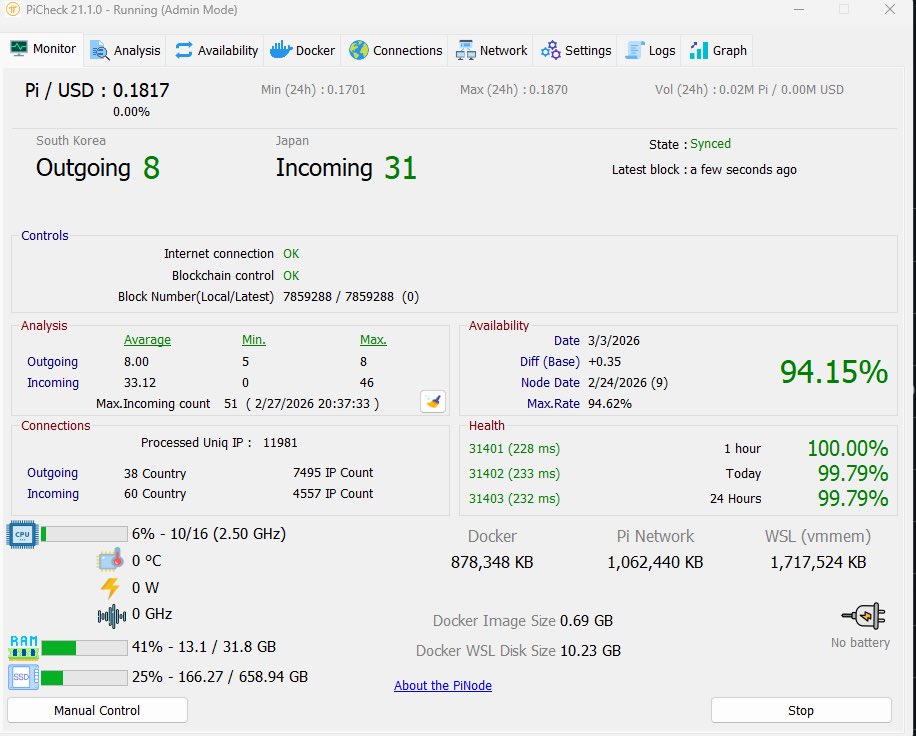Click the power plug No battery icon
Viewport: 916px width, 736px height.
pyautogui.click(x=864, y=616)
